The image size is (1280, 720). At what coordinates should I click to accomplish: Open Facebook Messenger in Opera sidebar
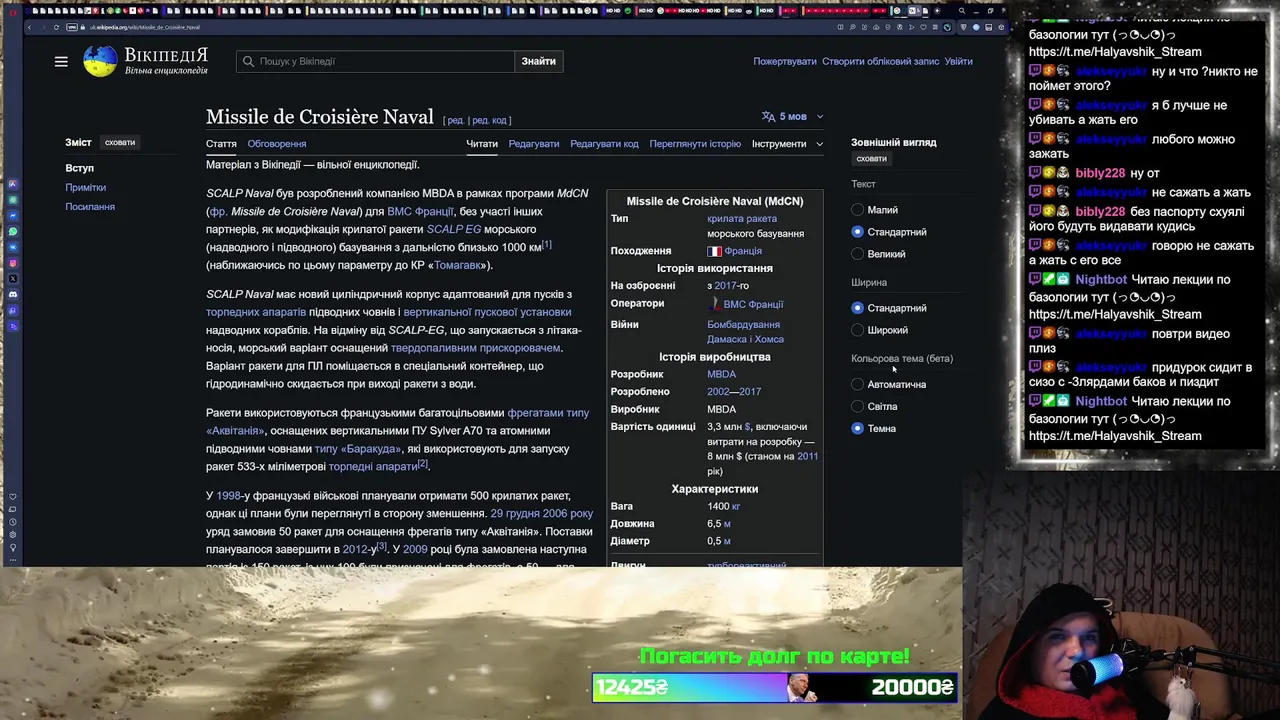pyautogui.click(x=13, y=215)
